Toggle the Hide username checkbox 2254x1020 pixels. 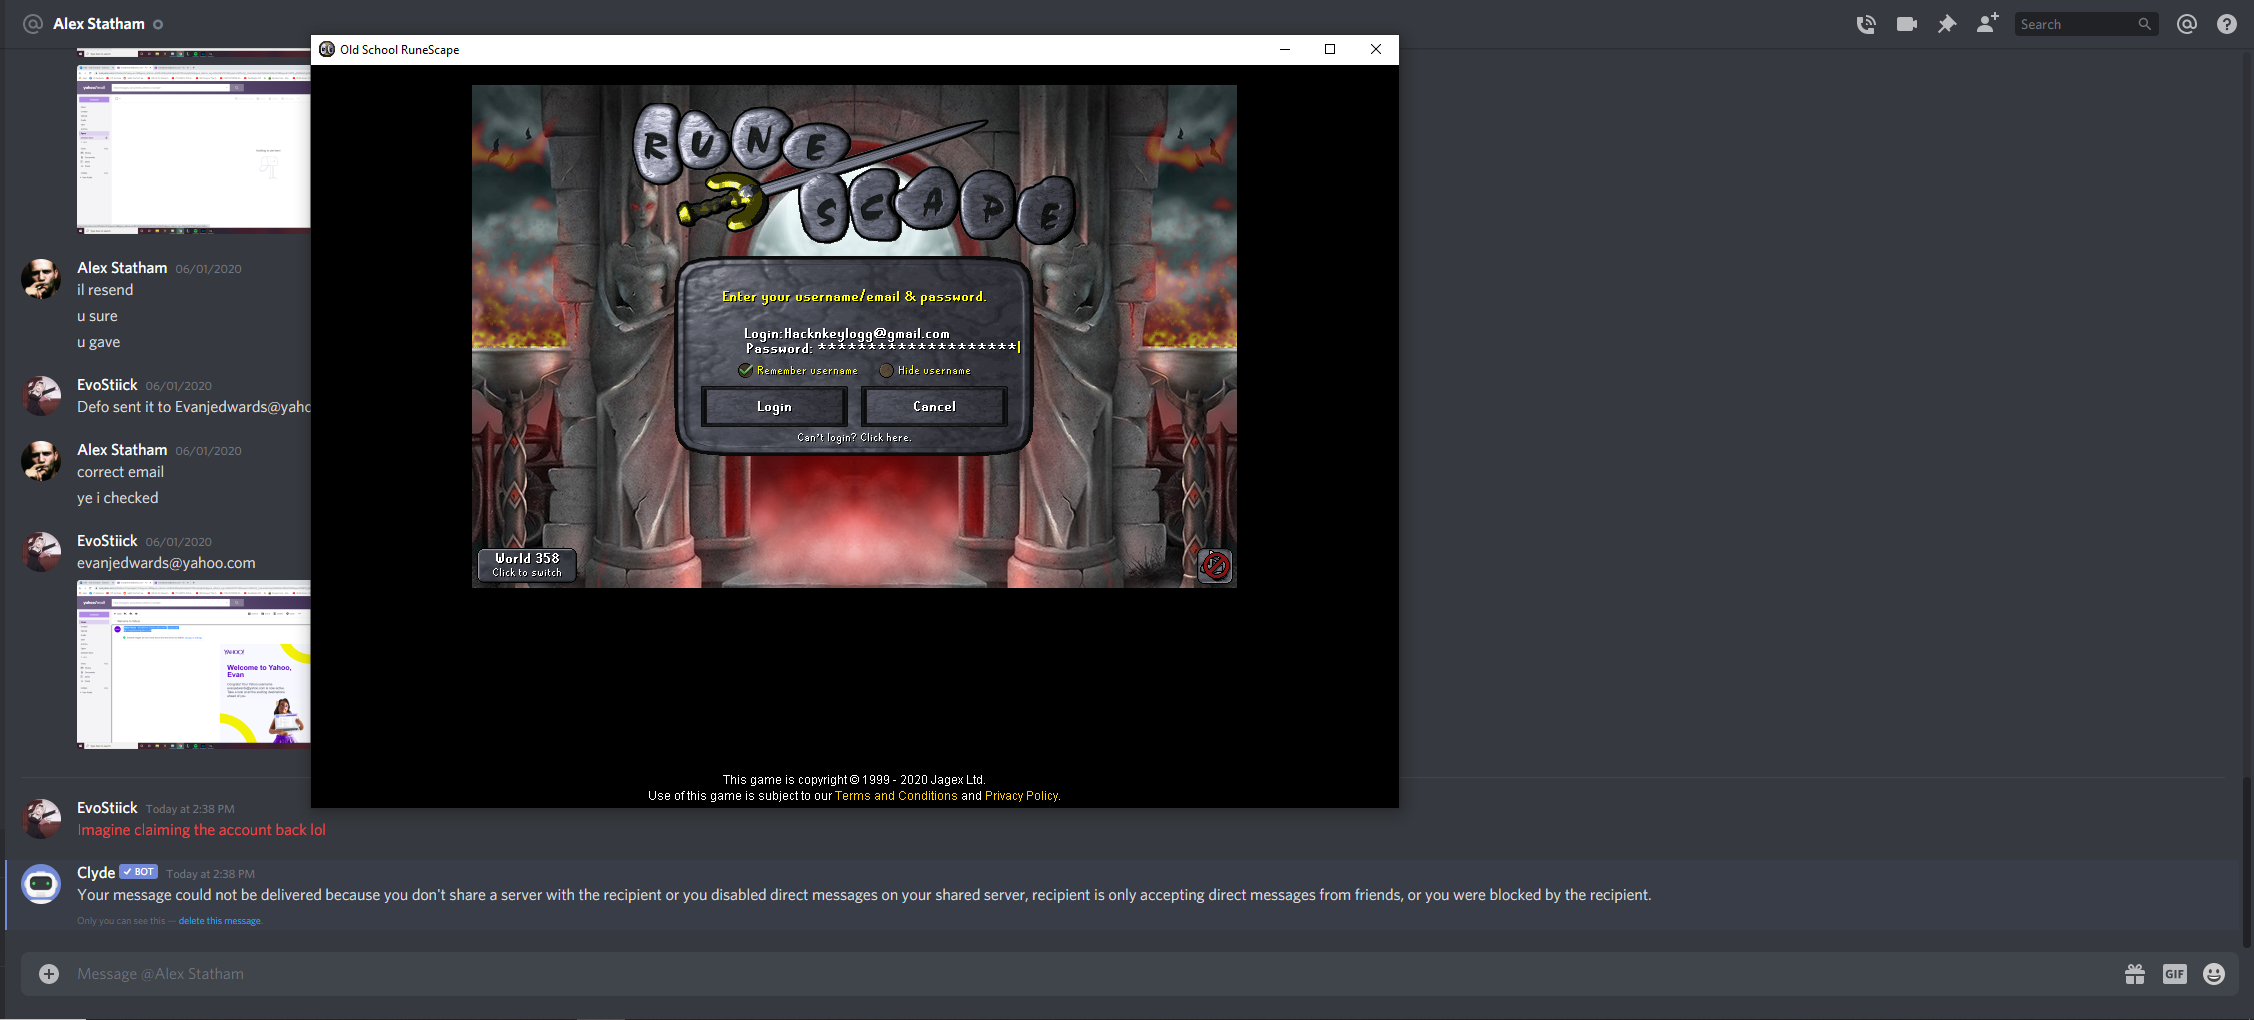click(x=886, y=370)
